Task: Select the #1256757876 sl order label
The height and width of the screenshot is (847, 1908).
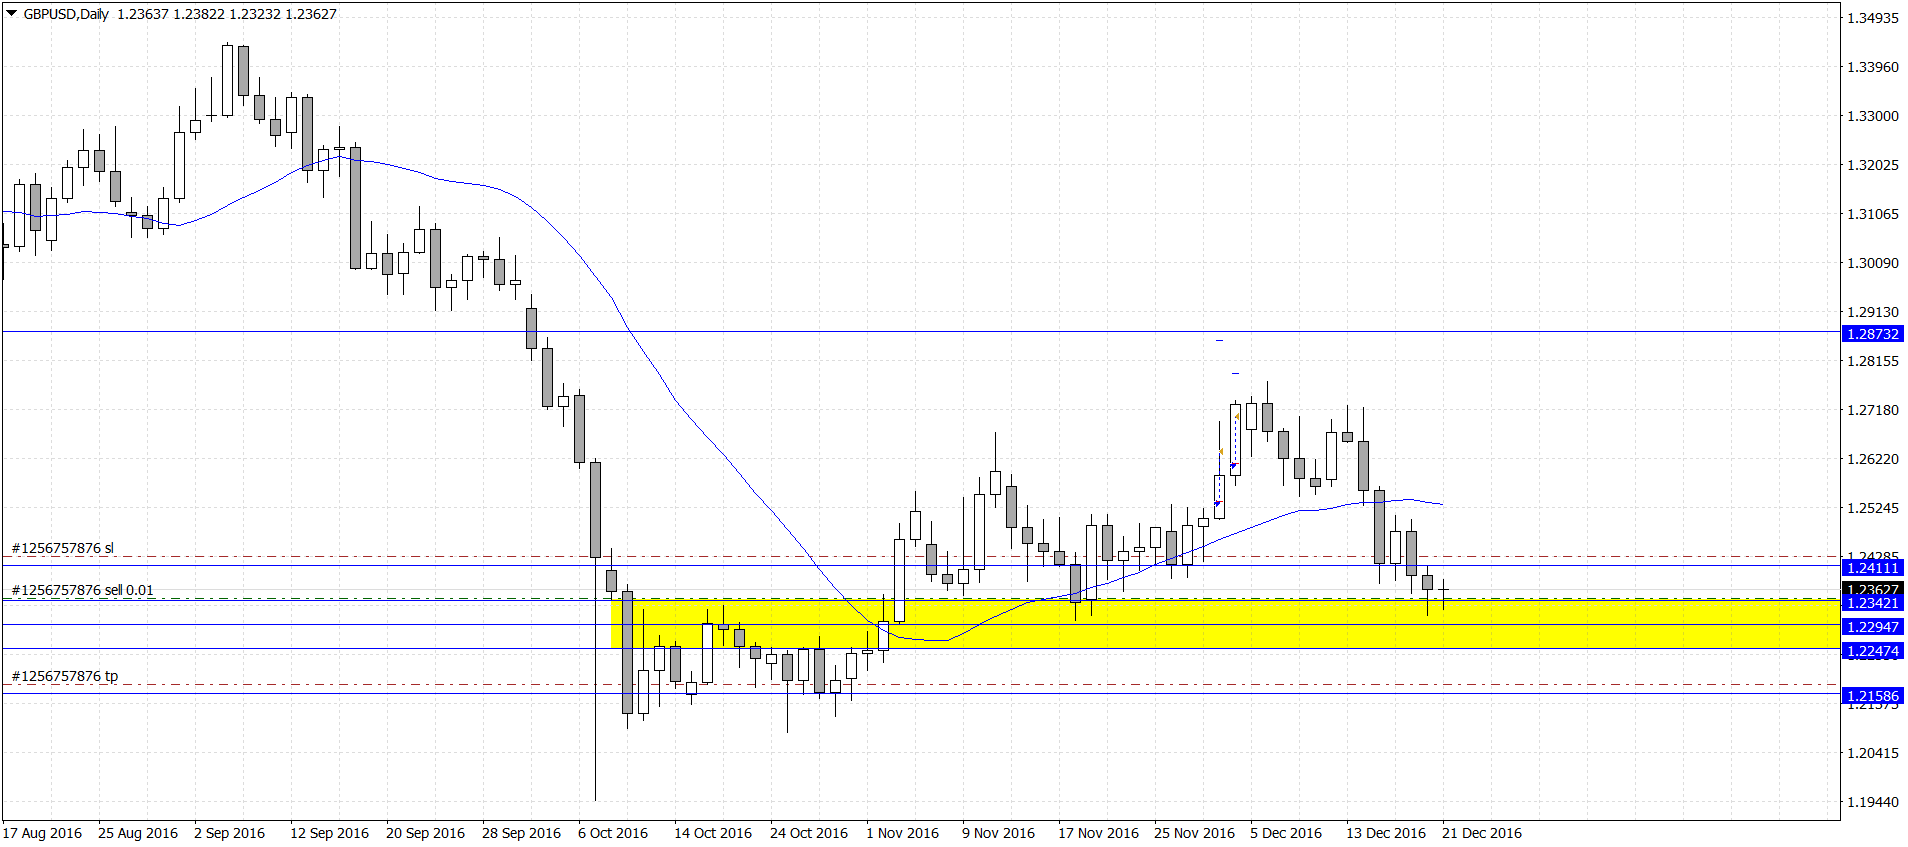Action: tap(63, 548)
